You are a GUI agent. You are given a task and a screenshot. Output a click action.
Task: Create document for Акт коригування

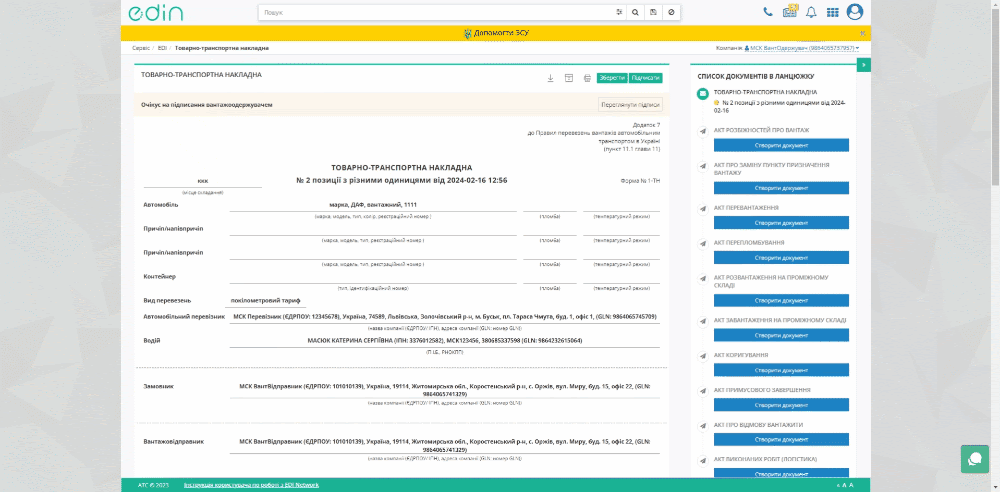[781, 370]
